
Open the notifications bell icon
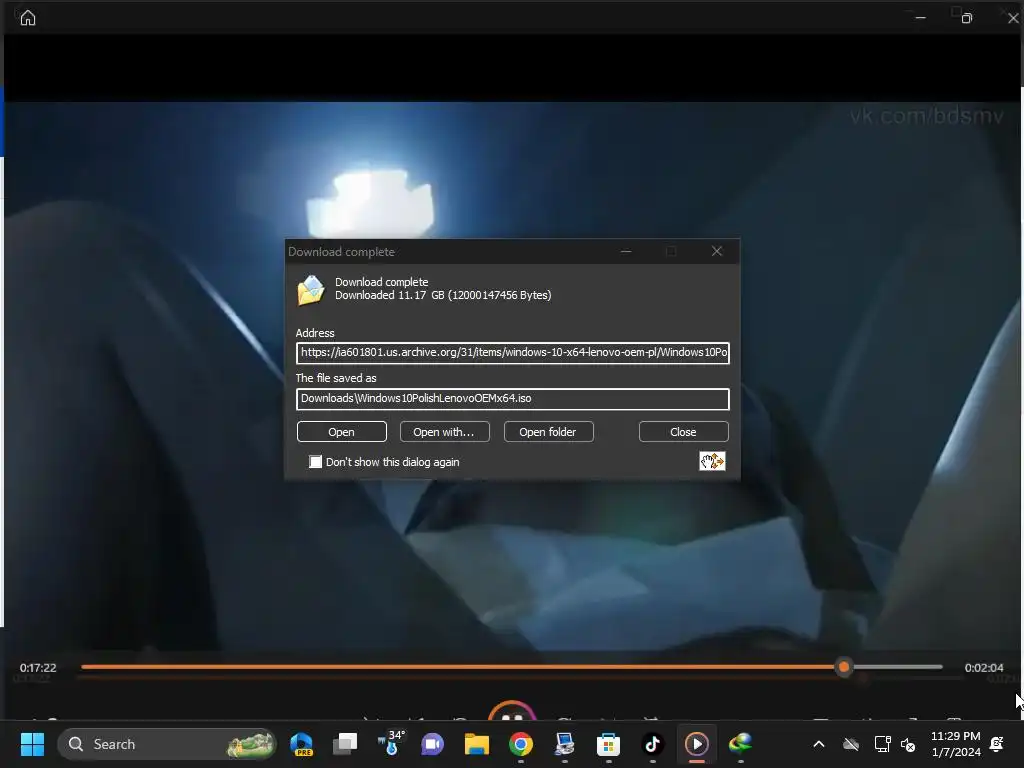997,744
